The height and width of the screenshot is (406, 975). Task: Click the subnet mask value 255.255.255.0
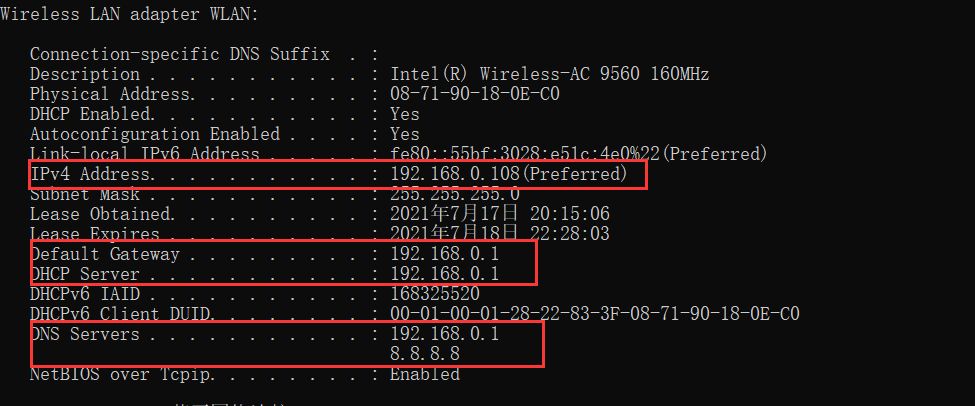click(x=454, y=194)
